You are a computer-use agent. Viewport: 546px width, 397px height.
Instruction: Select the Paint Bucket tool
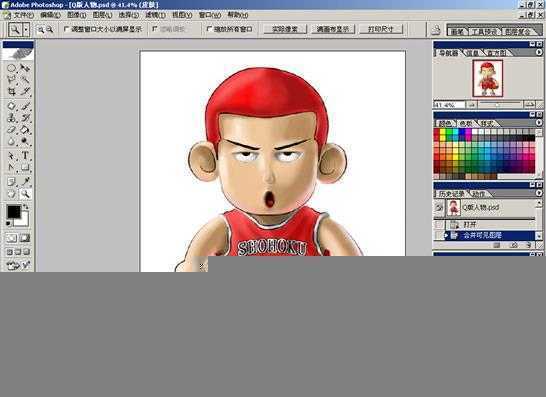(24, 130)
